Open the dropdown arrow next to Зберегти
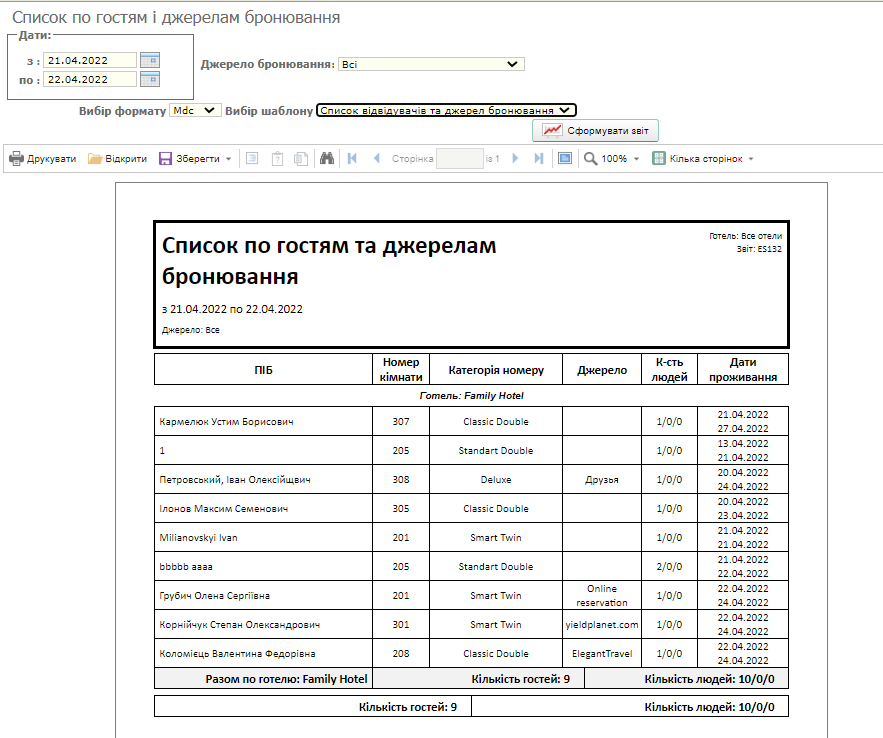This screenshot has height=738, width=883. click(x=228, y=159)
